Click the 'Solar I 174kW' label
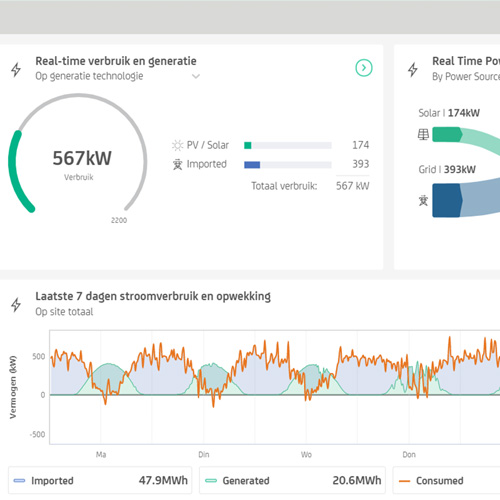Image resolution: width=500 pixels, height=500 pixels. coord(449,113)
